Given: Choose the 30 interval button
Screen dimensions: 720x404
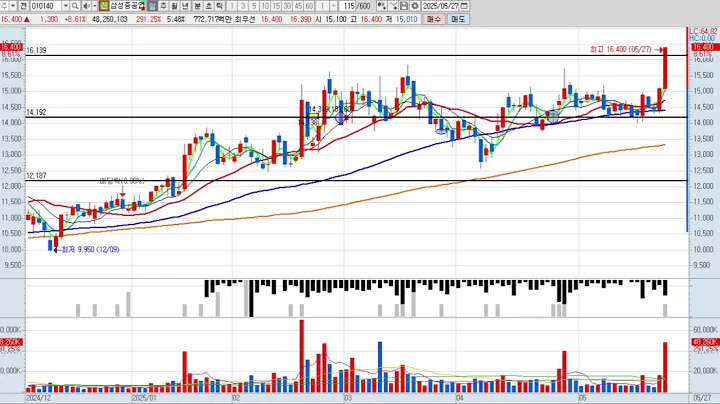Looking at the screenshot, I should pos(287,6).
